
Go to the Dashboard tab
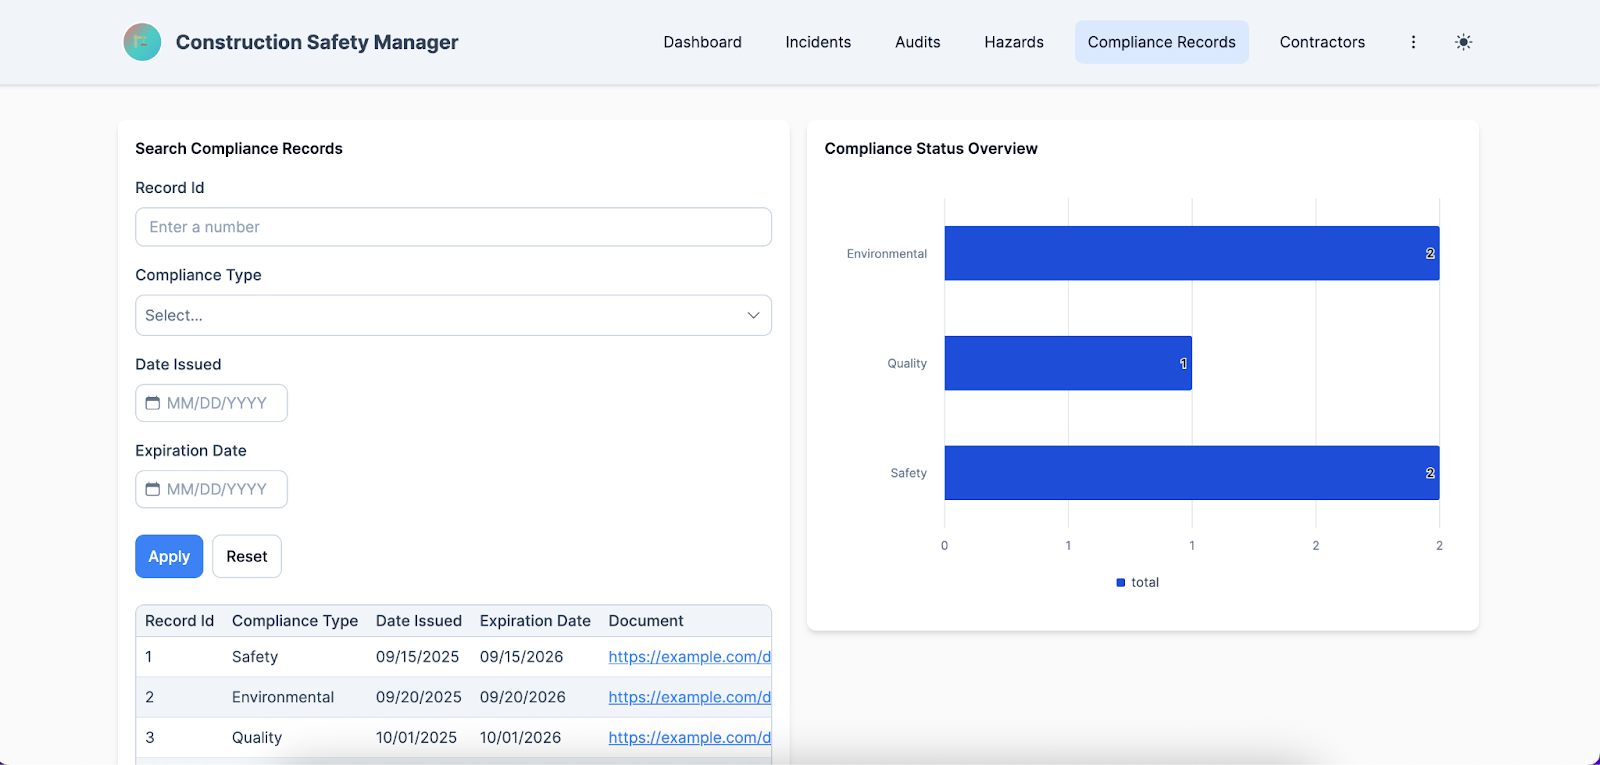(702, 42)
